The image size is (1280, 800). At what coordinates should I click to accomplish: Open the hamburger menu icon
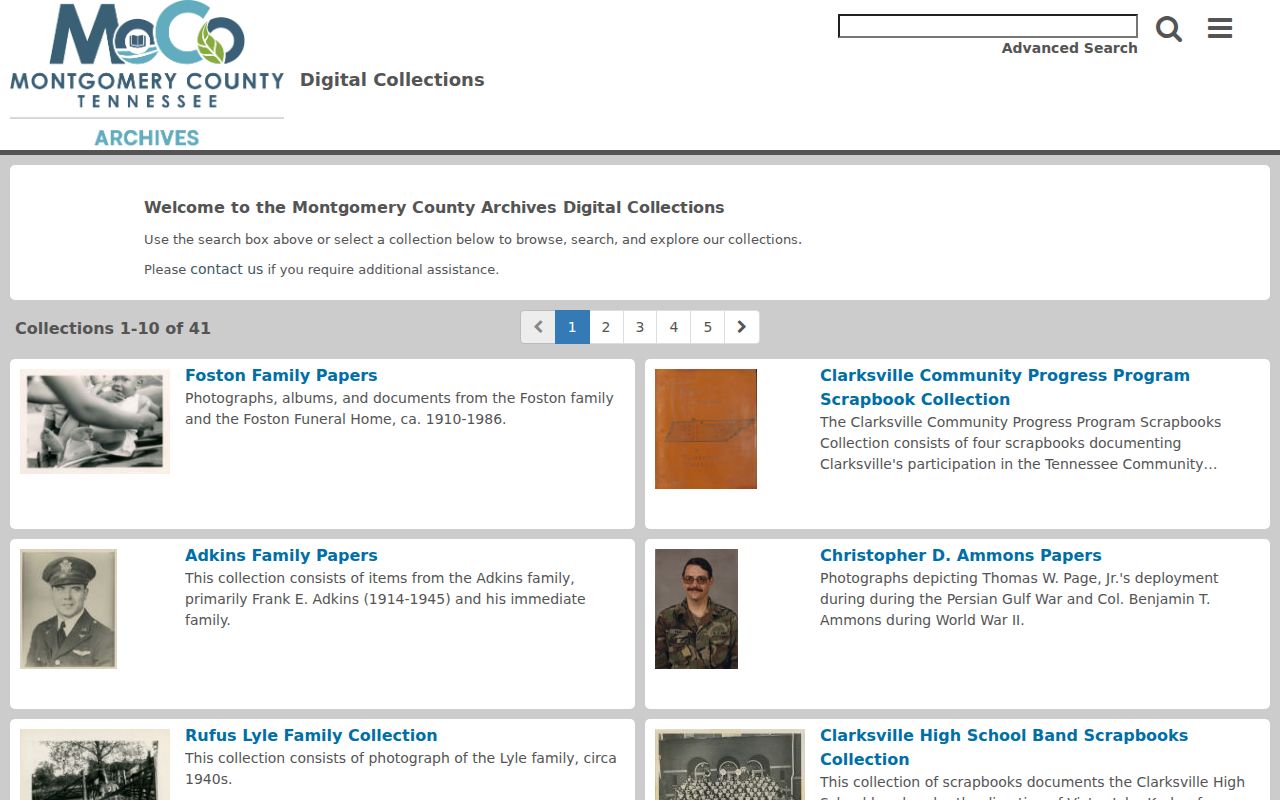[x=1220, y=28]
